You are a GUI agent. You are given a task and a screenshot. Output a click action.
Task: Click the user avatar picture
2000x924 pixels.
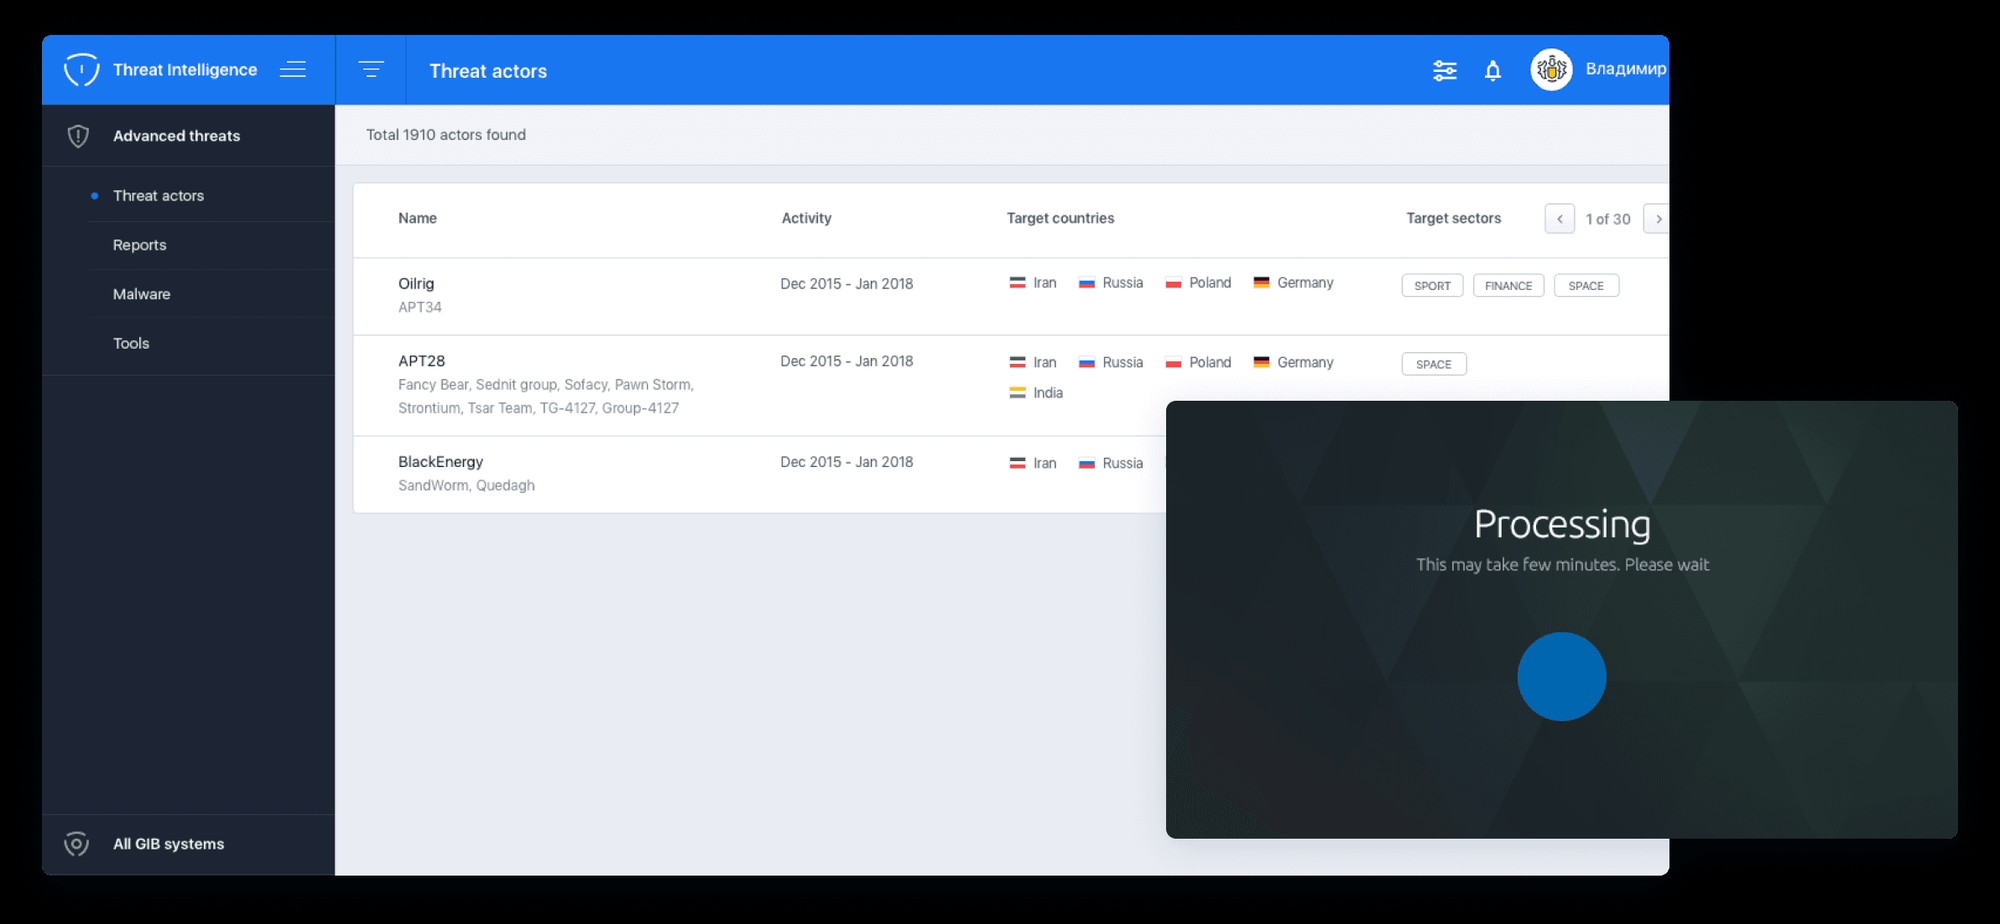[1551, 69]
